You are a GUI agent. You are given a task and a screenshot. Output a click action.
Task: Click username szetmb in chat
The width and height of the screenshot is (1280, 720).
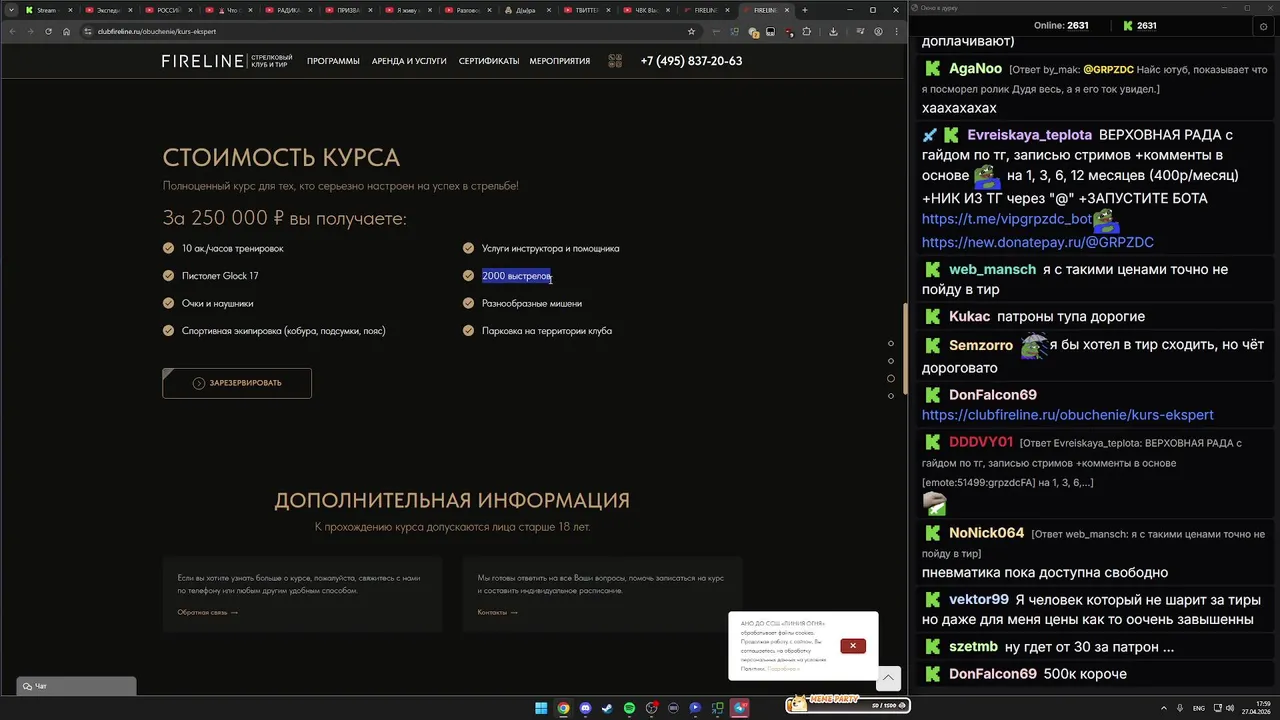973,647
